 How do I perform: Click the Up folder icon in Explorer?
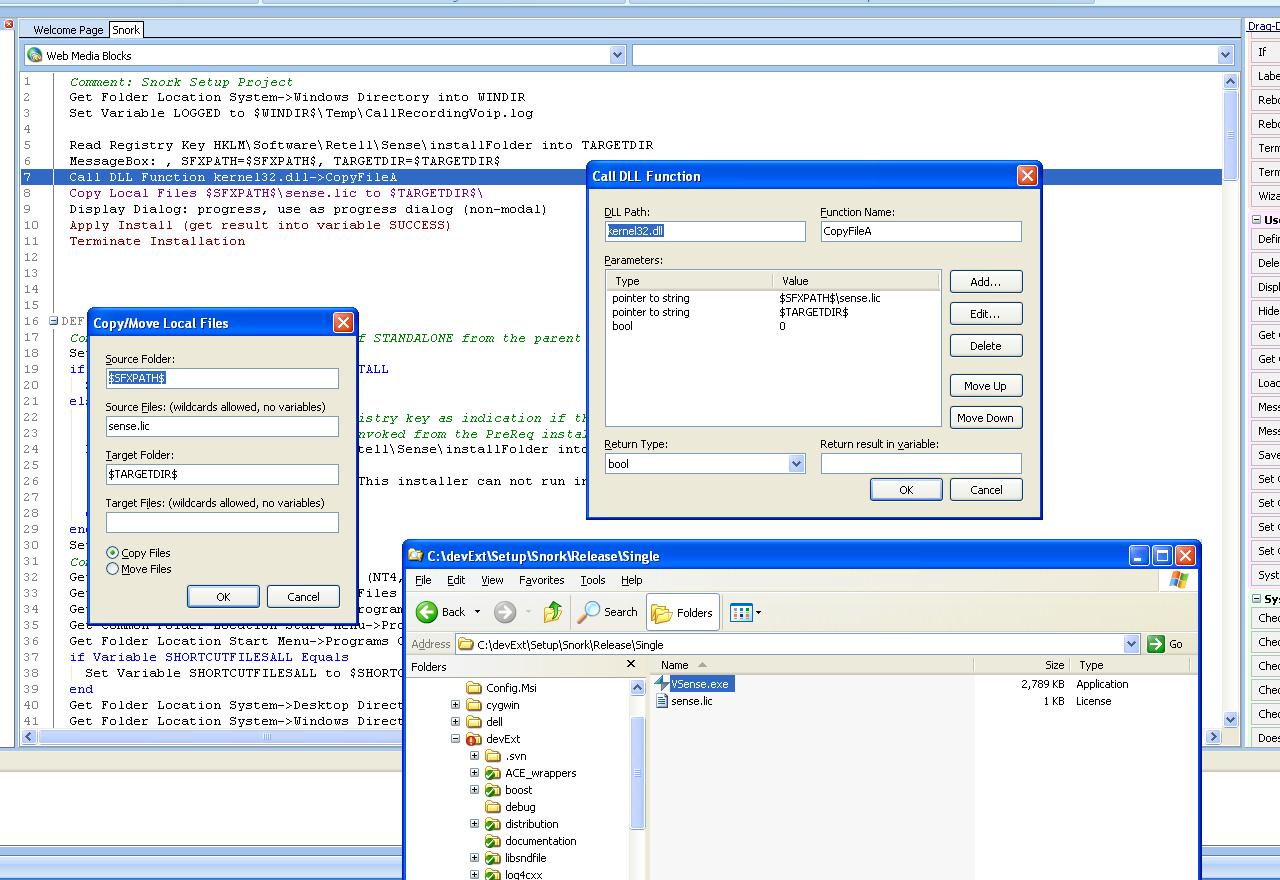click(553, 612)
